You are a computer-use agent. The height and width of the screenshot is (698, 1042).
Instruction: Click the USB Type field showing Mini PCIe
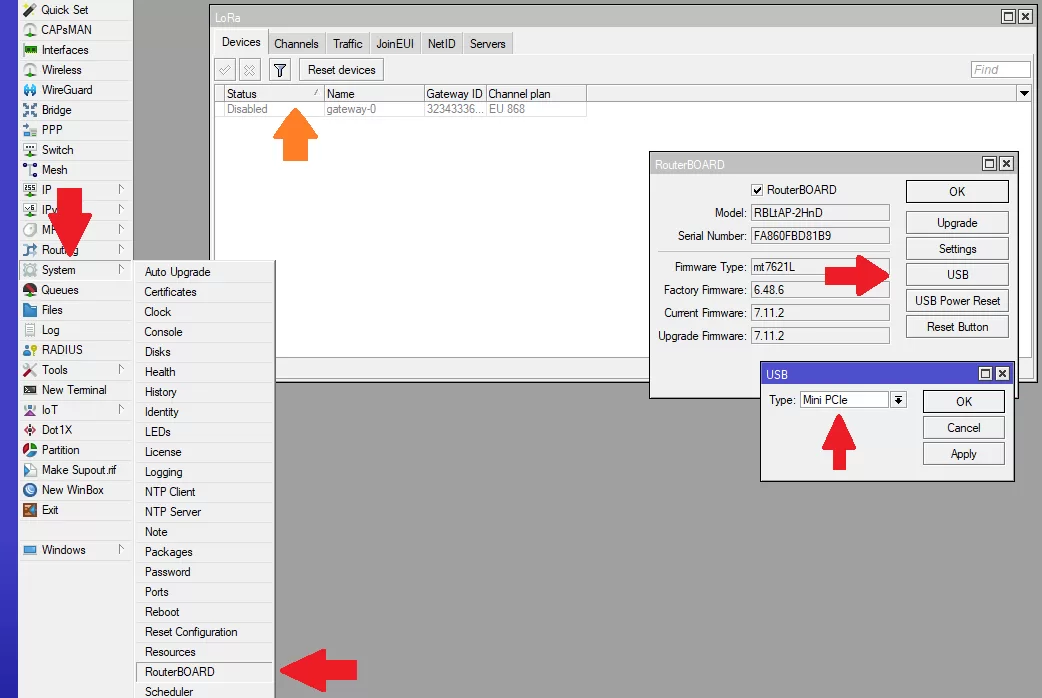coord(844,400)
